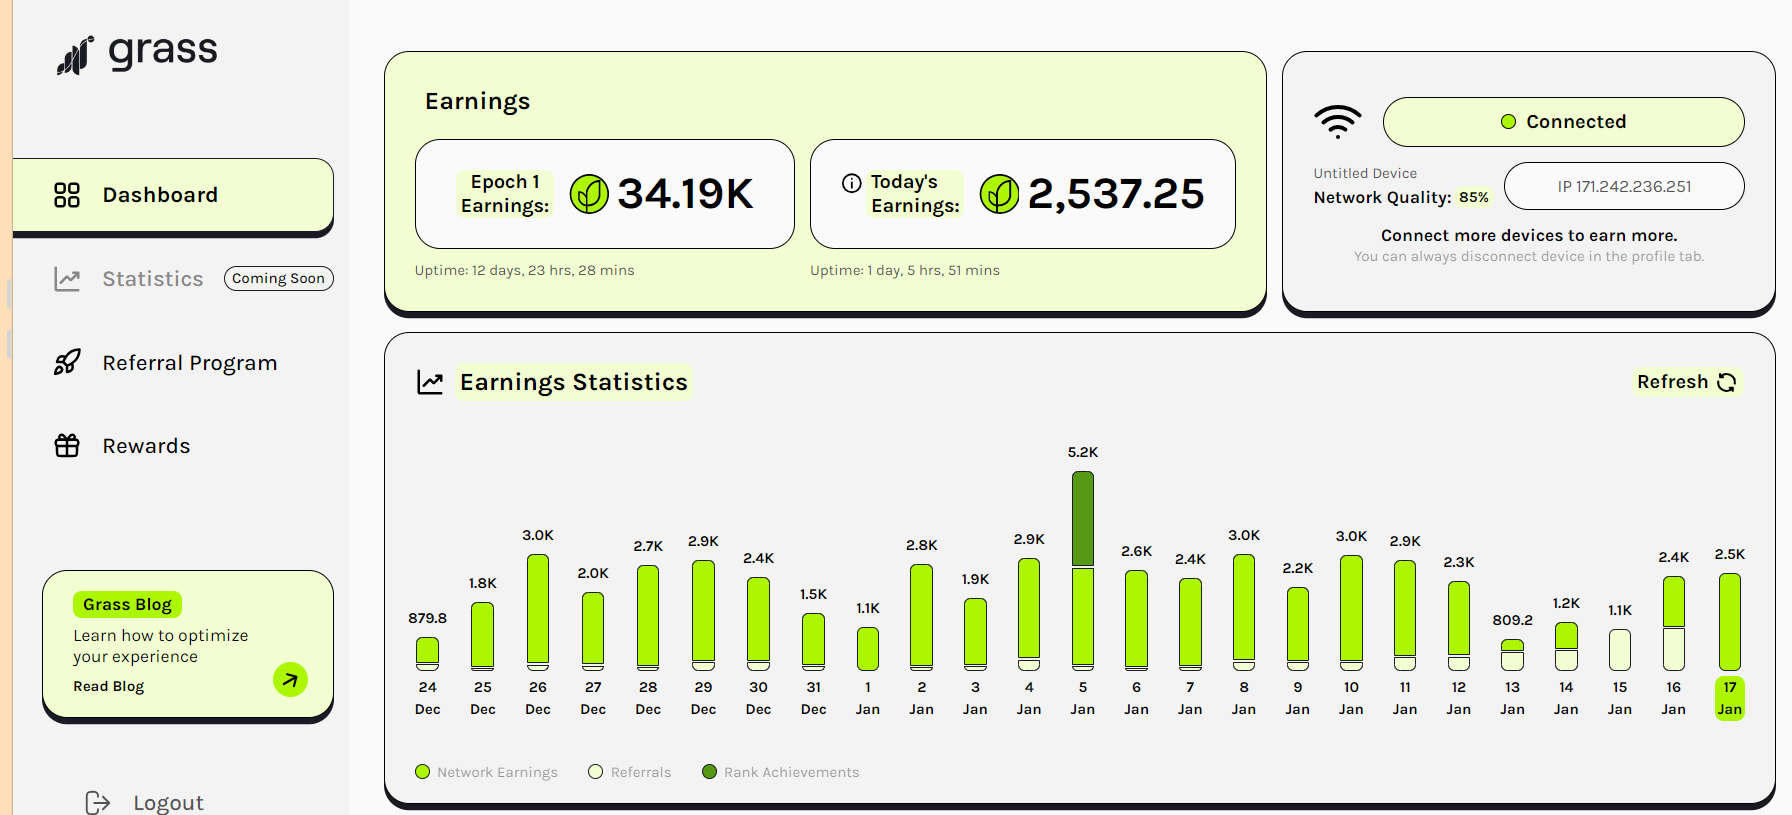The height and width of the screenshot is (815, 1792).
Task: Select the 15 Jan bar with 1.1K
Action: point(1620,650)
